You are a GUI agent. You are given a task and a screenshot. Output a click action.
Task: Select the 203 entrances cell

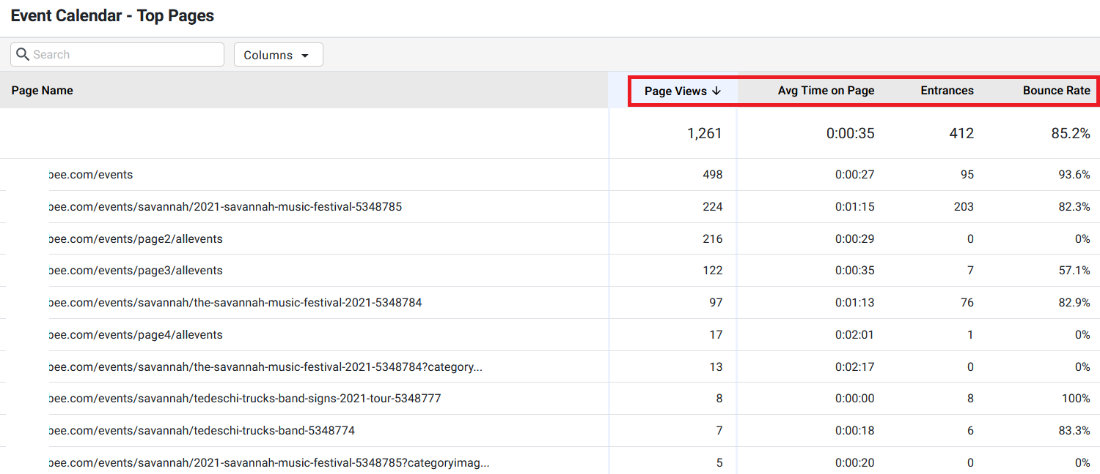coord(963,207)
